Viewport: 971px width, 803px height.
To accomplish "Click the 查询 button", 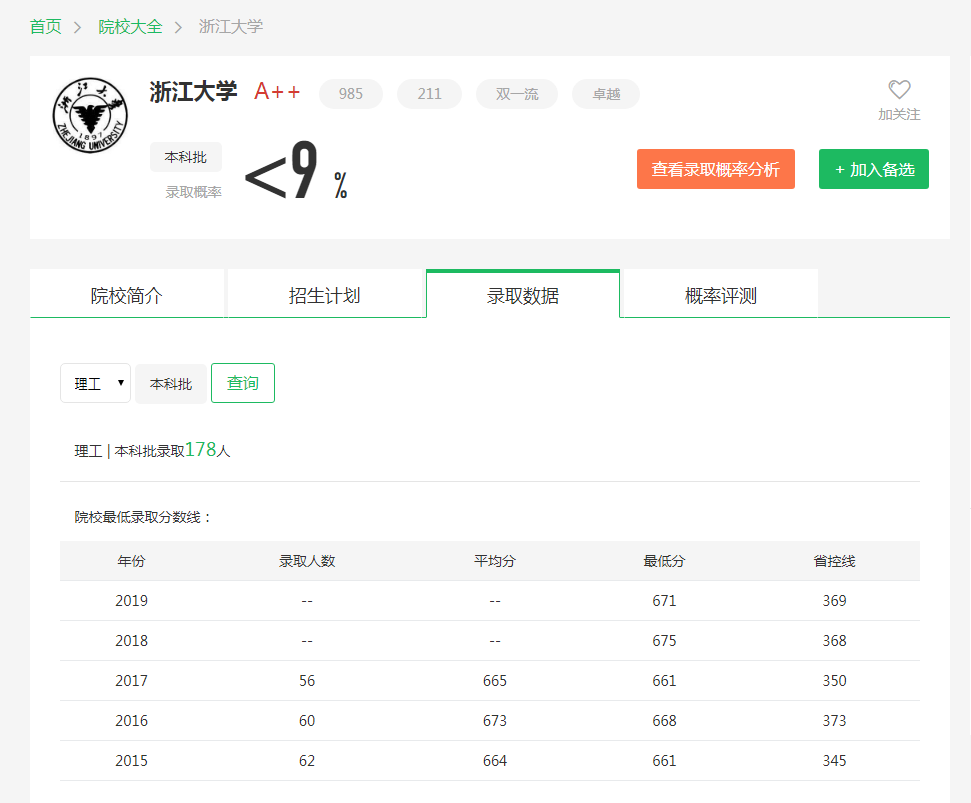I will (x=243, y=383).
